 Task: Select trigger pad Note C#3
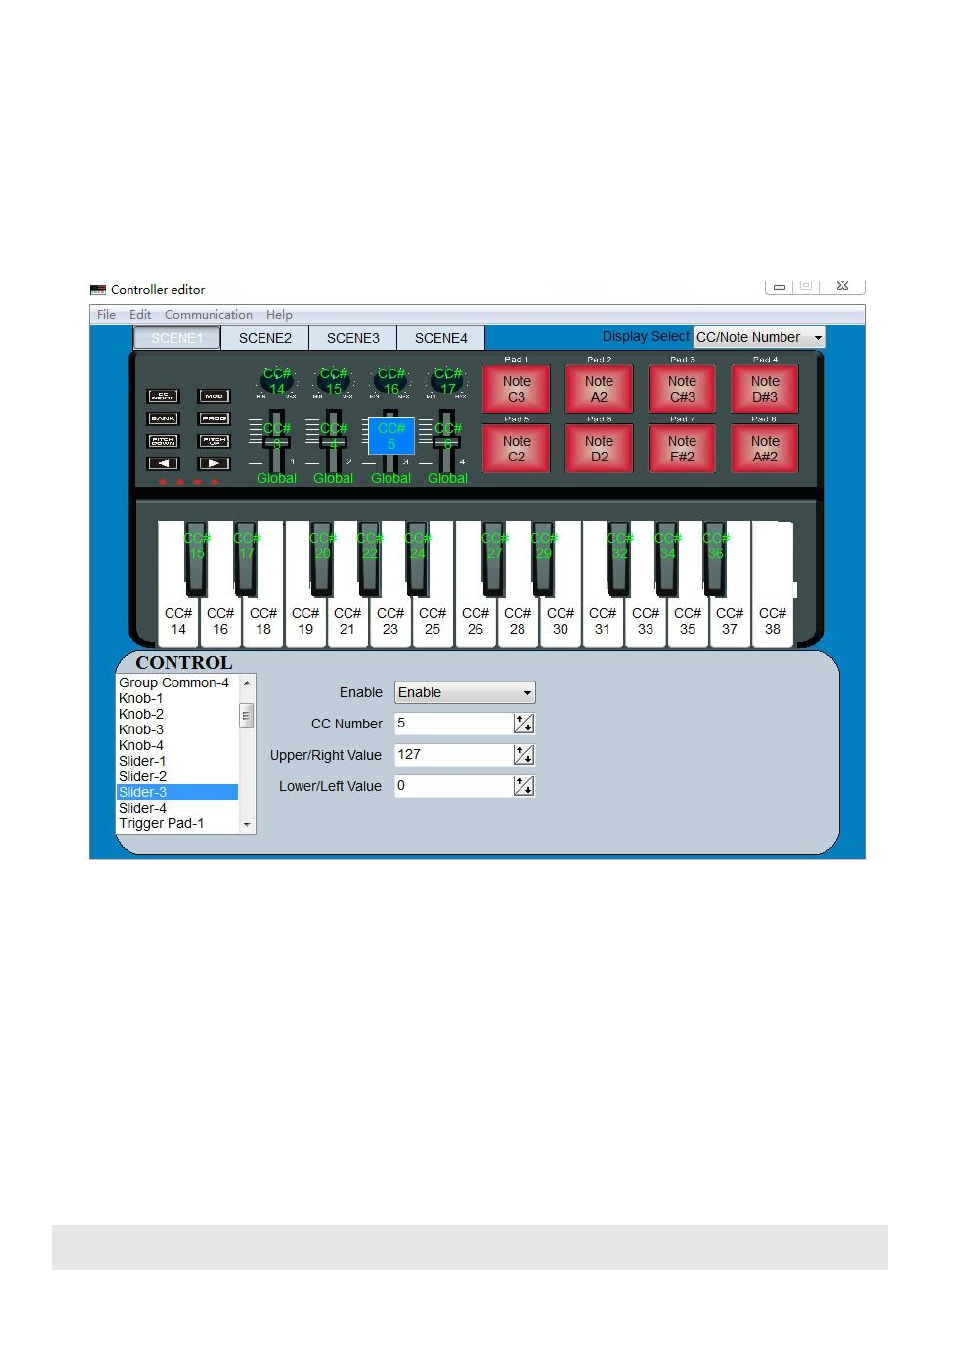pyautogui.click(x=682, y=389)
